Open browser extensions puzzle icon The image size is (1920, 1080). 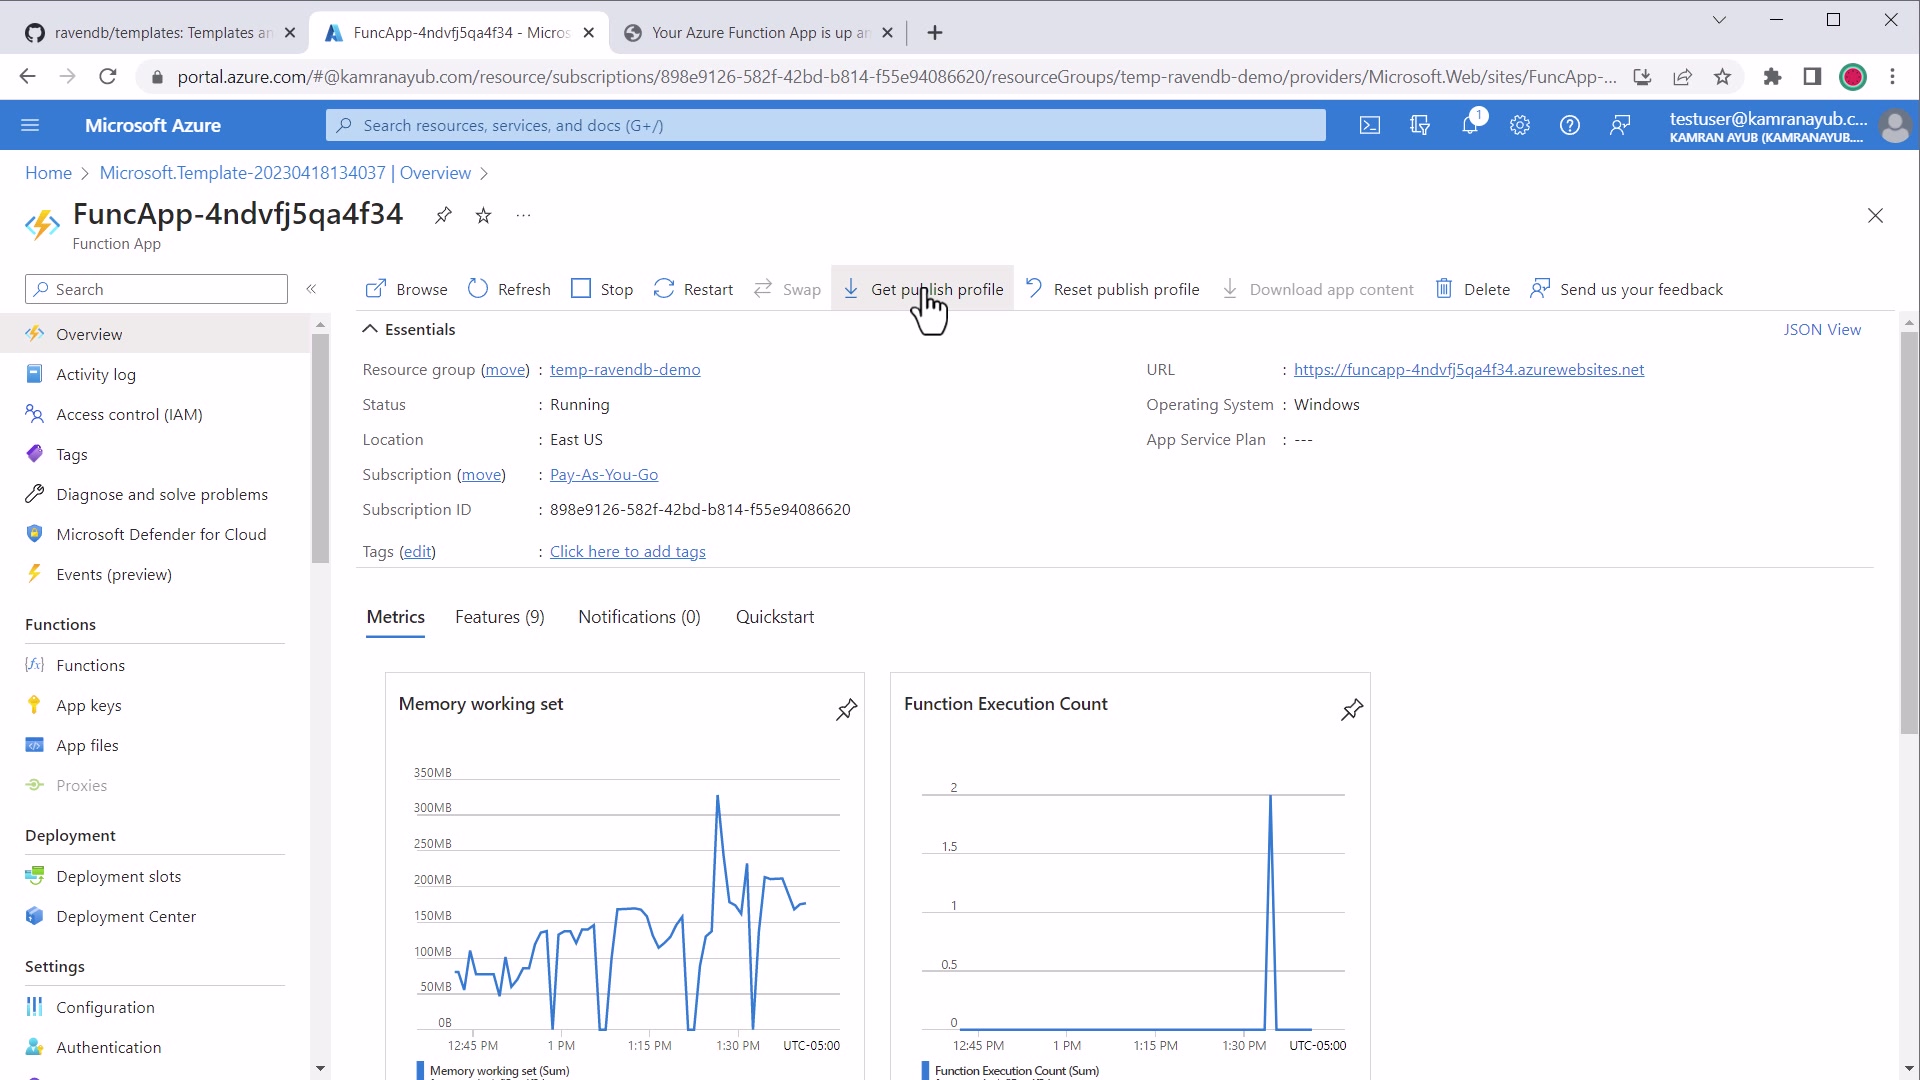pos(1772,77)
